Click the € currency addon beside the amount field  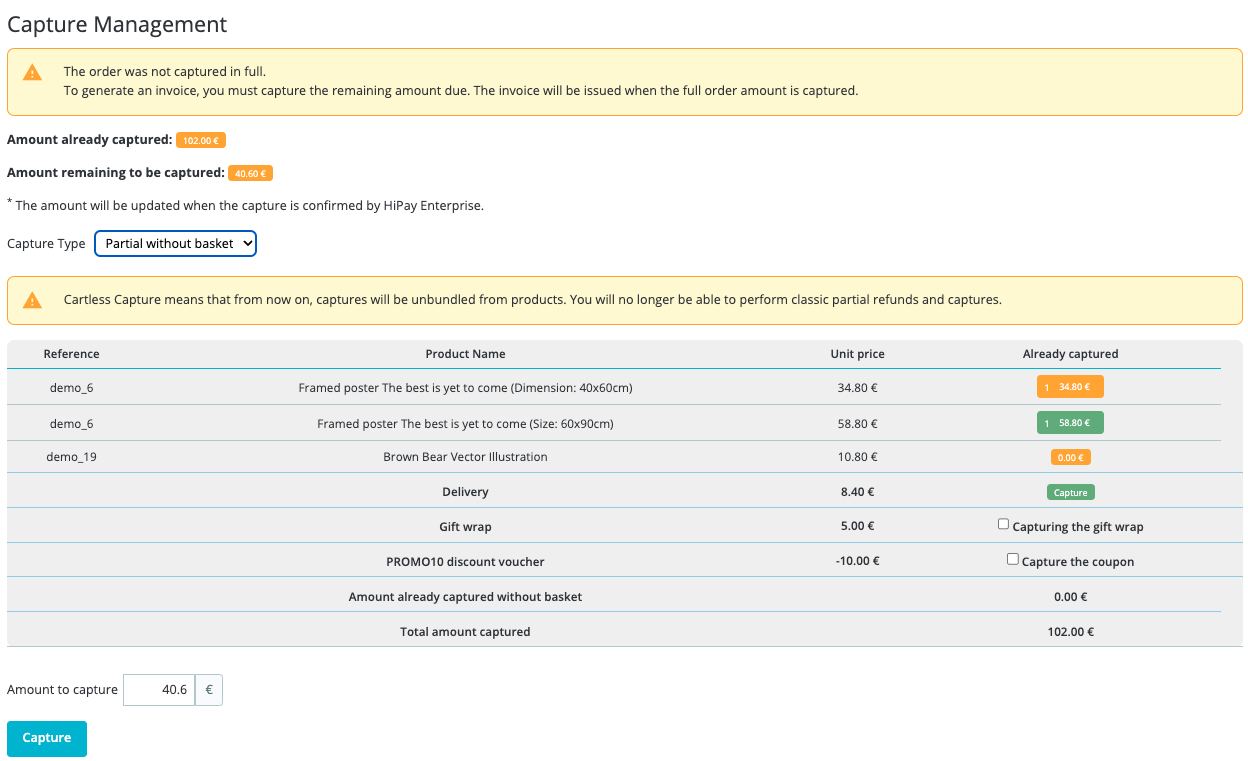coord(209,690)
